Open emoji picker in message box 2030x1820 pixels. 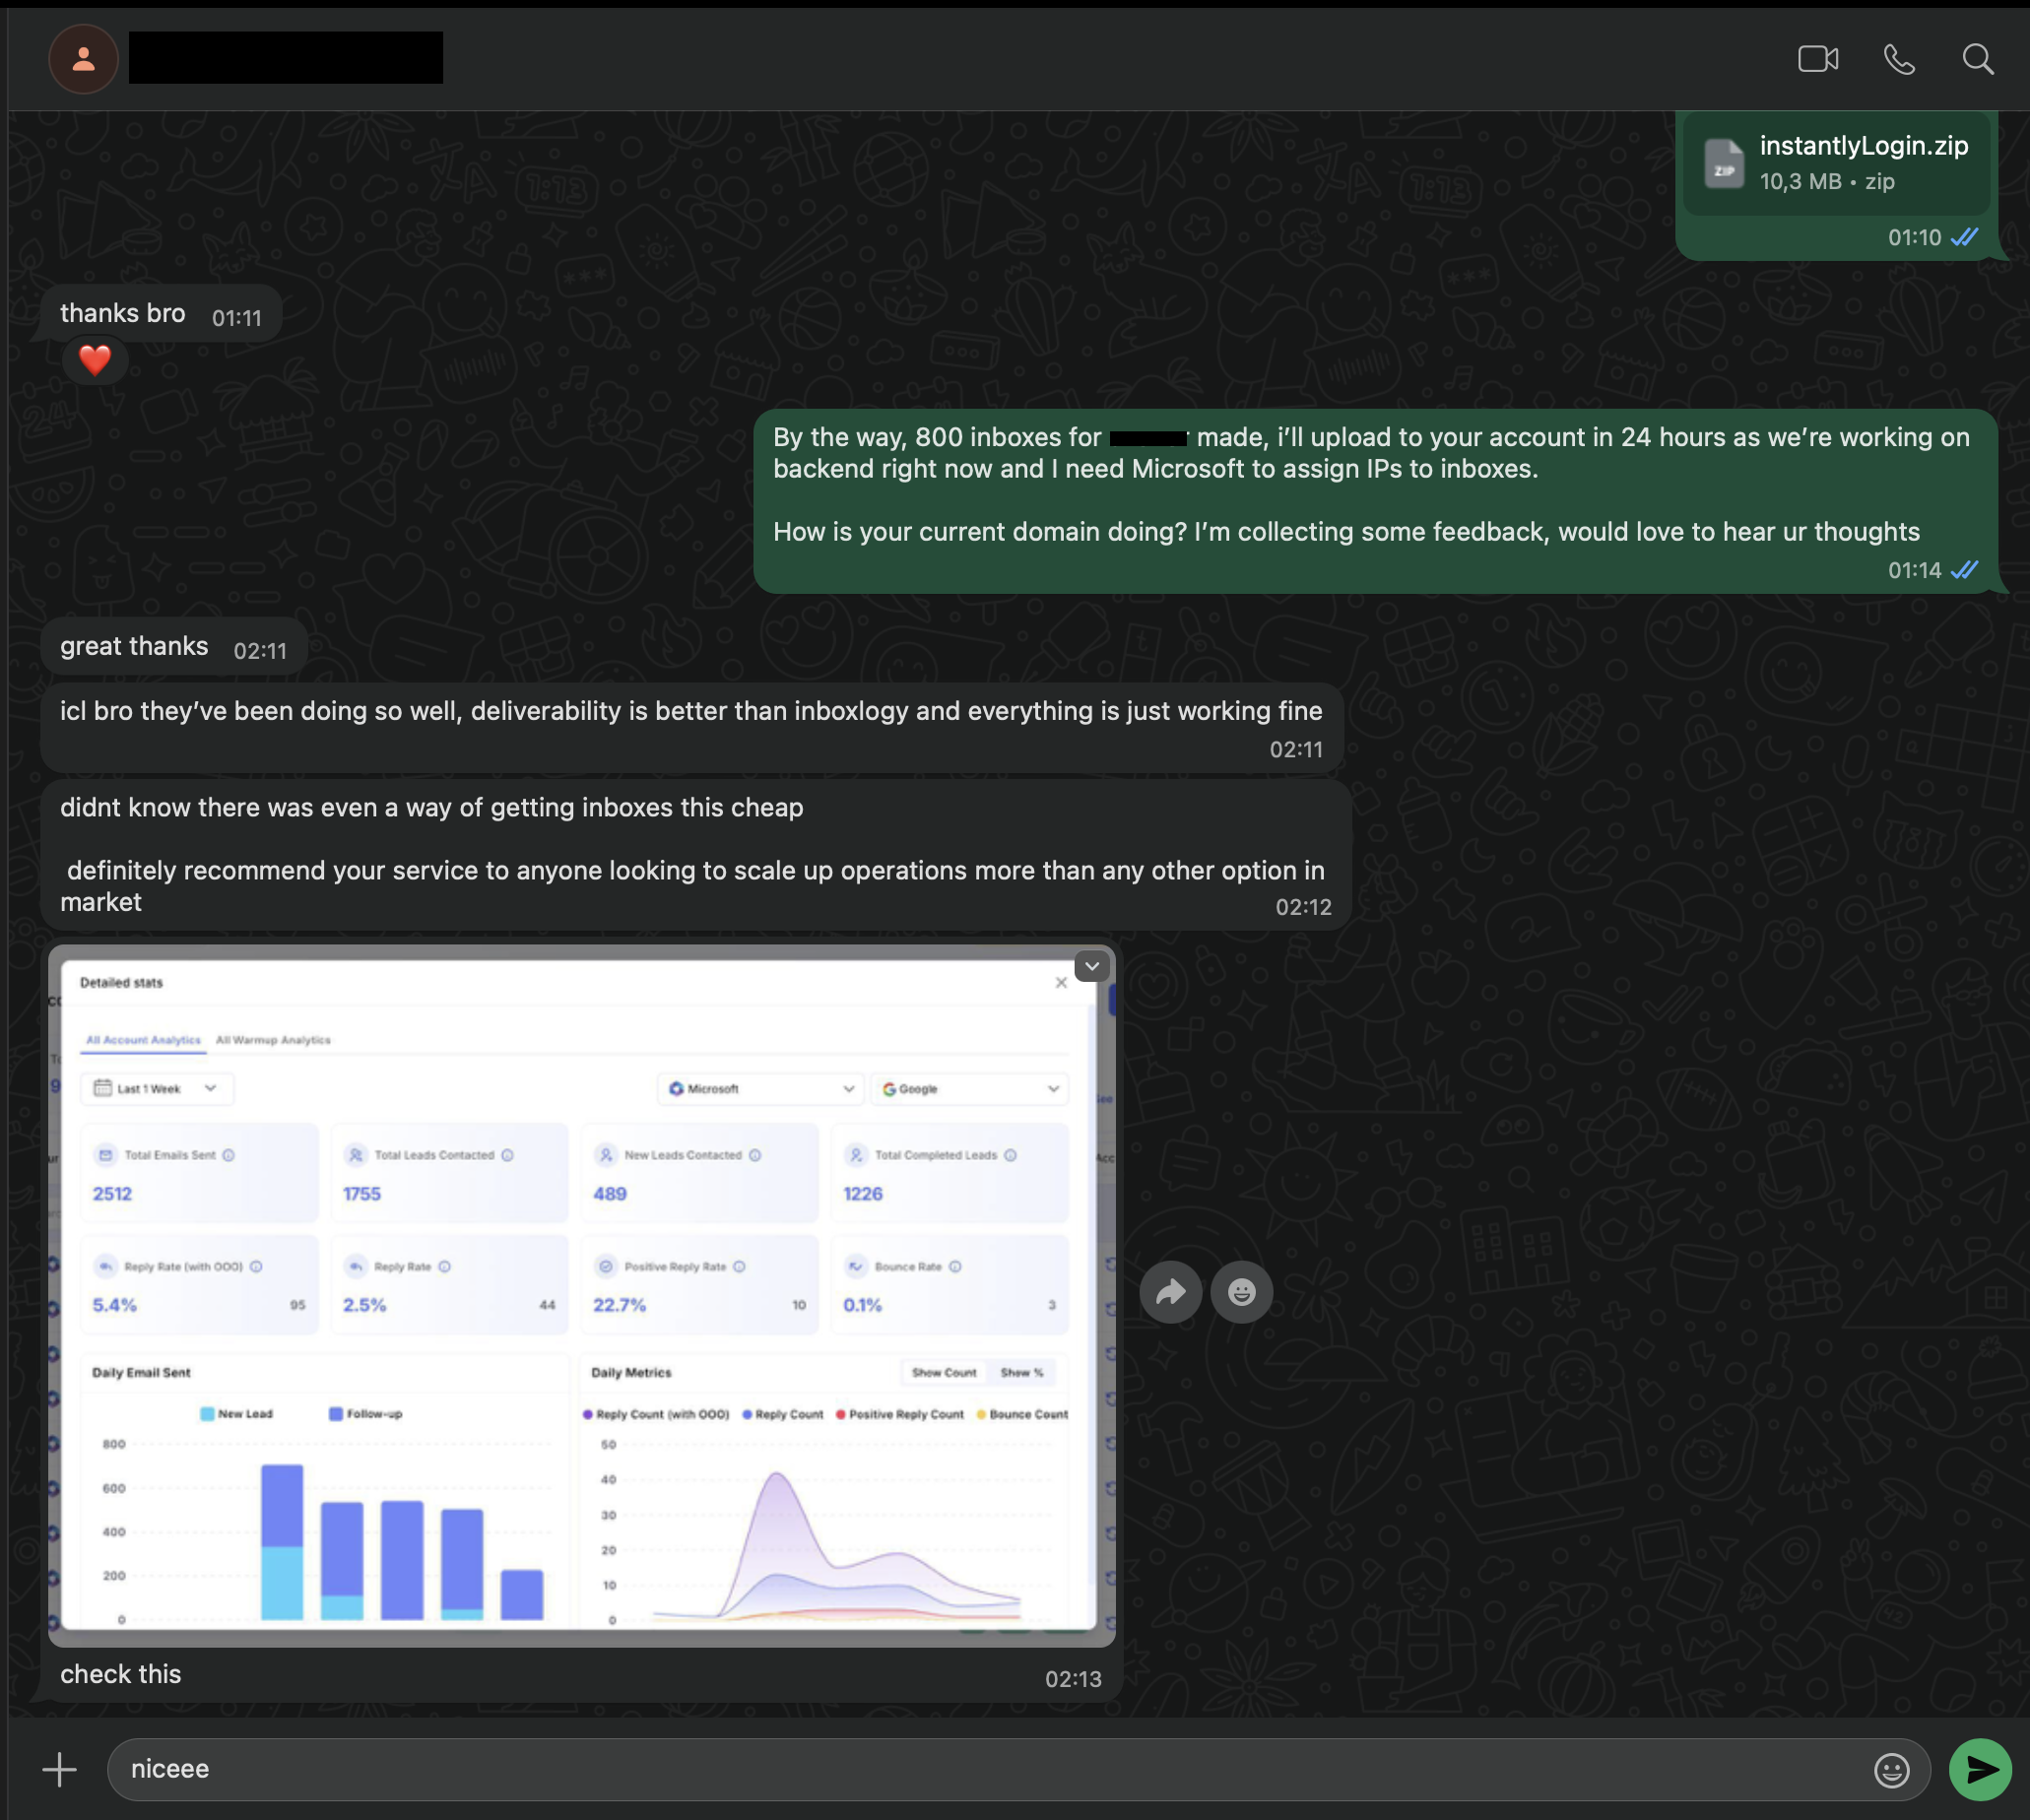point(1891,1770)
